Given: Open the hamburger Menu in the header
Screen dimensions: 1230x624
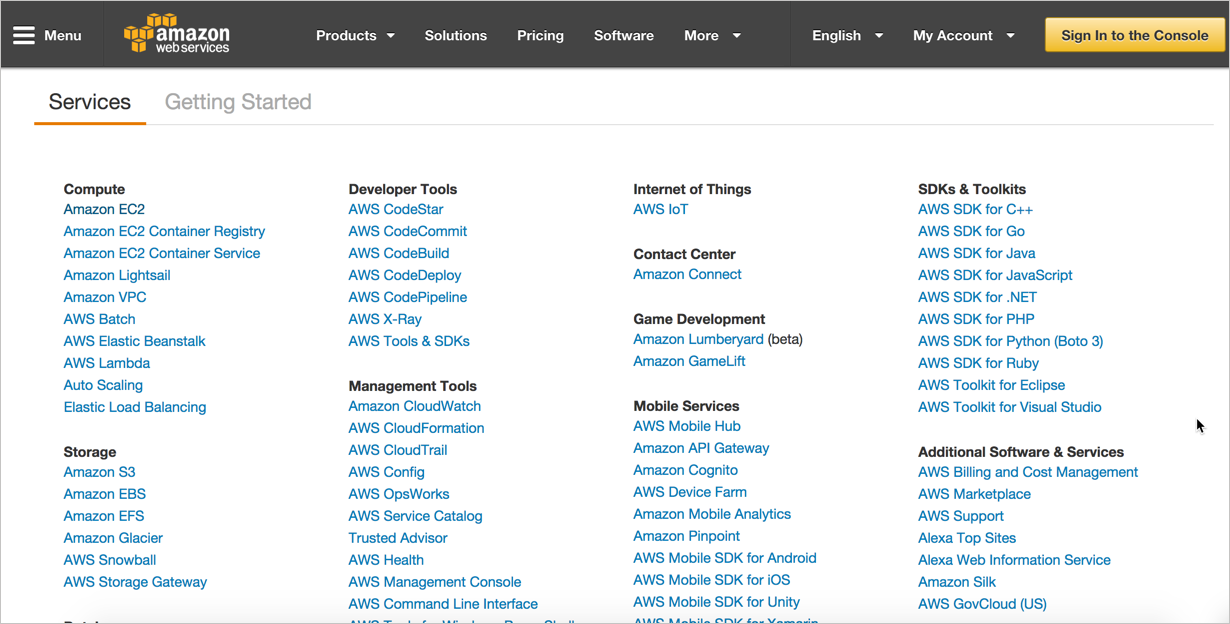Looking at the screenshot, I should tap(47, 35).
